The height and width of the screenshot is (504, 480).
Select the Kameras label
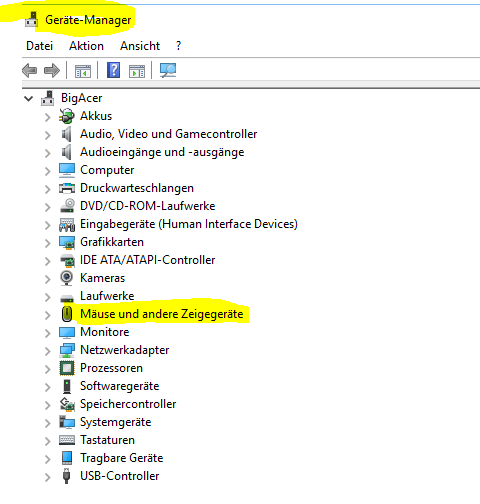click(102, 278)
